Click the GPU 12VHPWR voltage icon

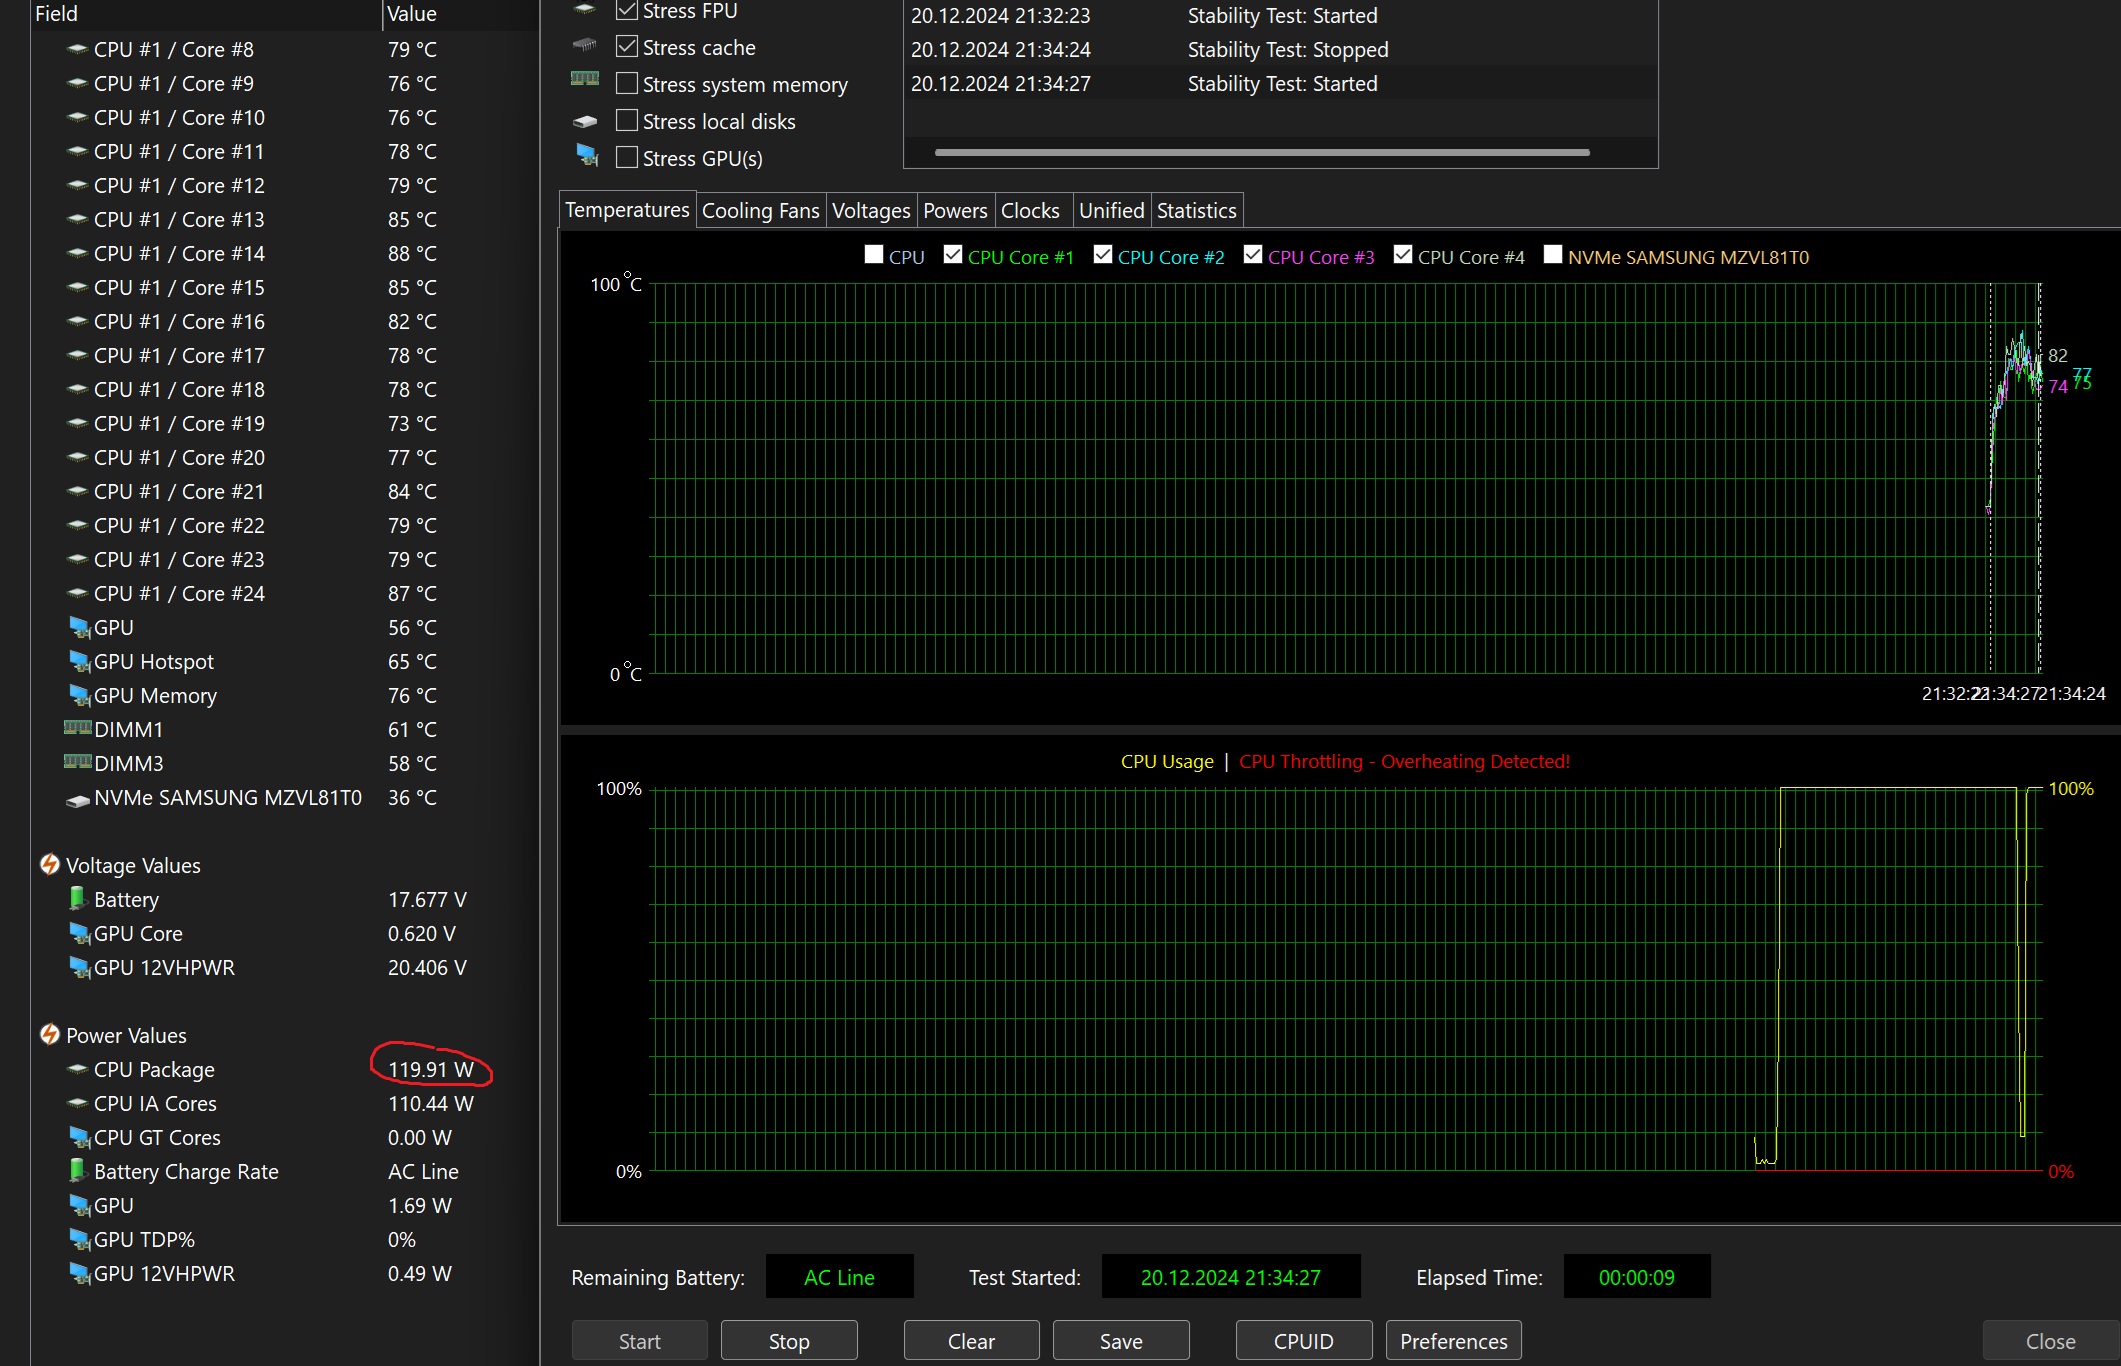[79, 967]
